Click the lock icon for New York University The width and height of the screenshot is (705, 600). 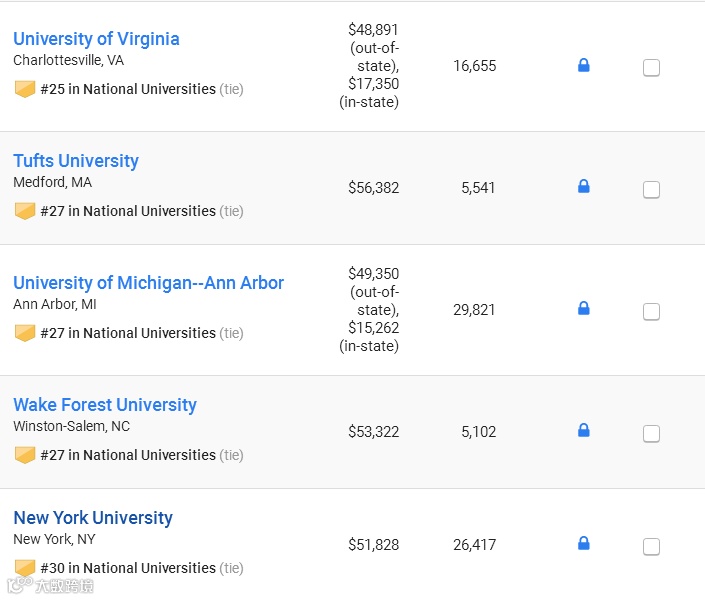pos(584,544)
